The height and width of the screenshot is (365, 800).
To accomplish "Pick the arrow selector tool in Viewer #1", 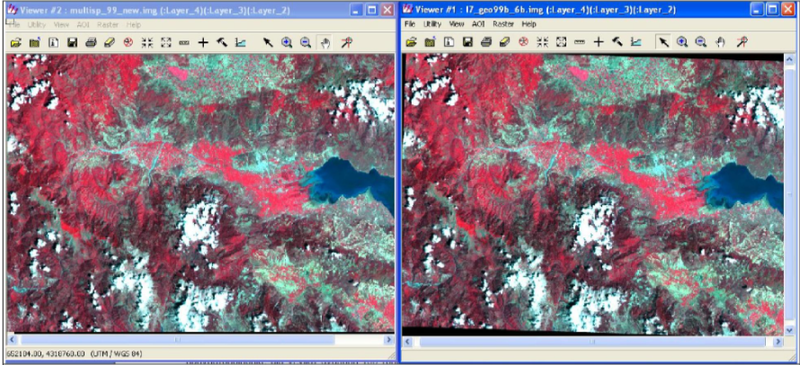I will tap(663, 43).
